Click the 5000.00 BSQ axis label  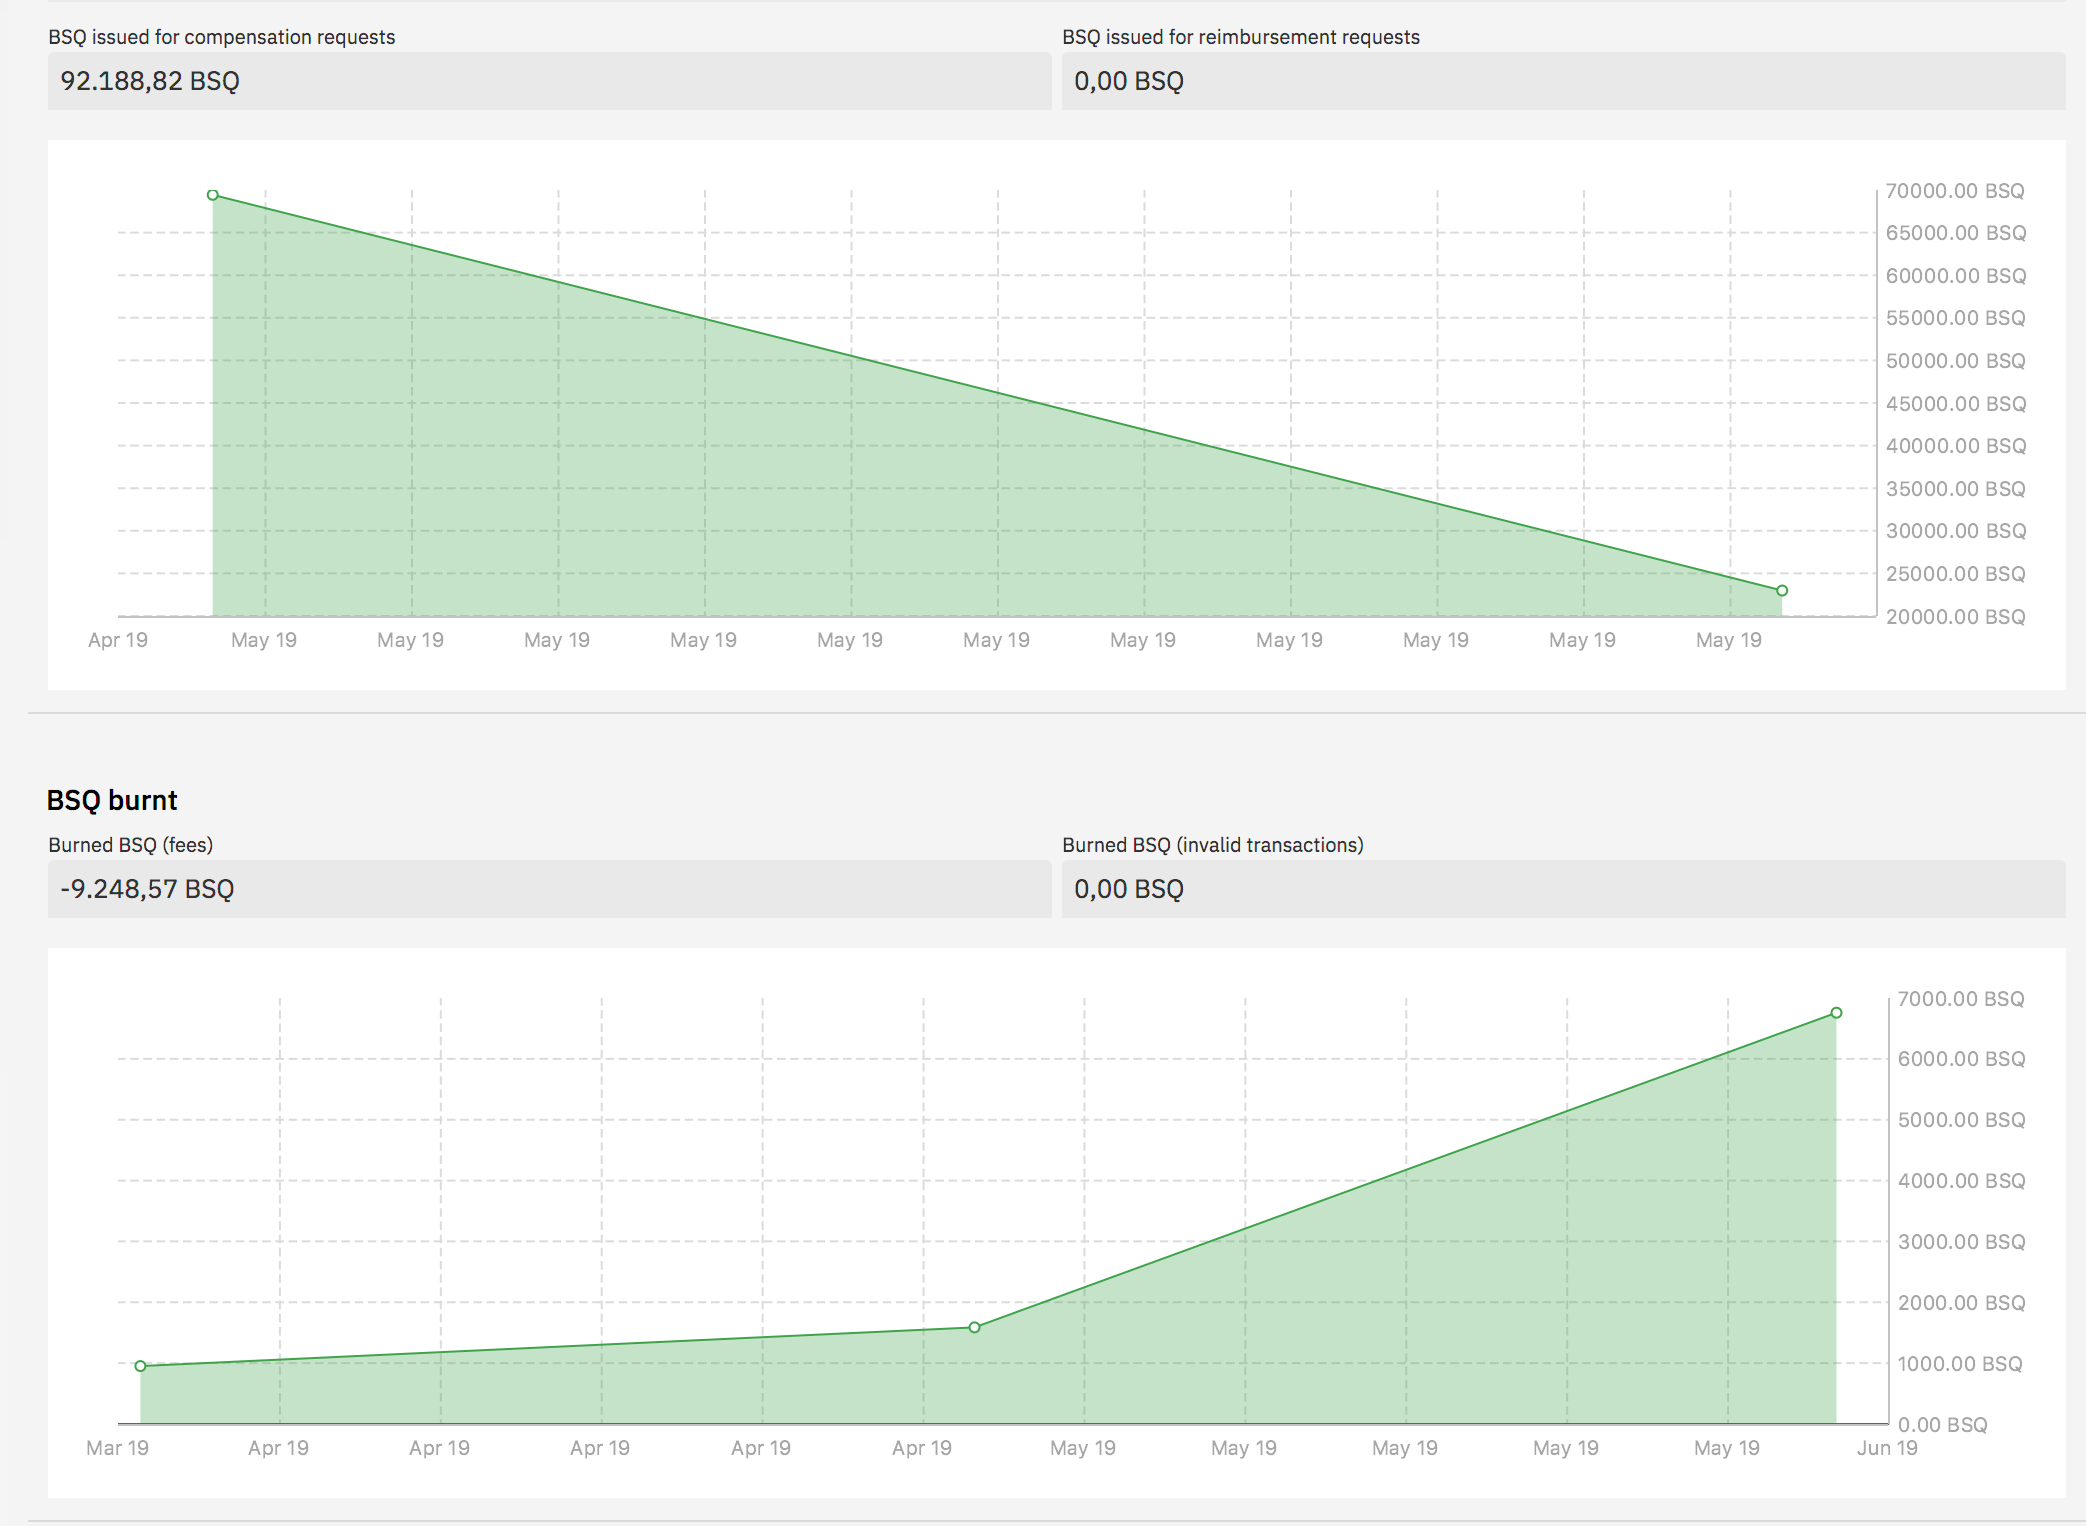[x=1961, y=1120]
